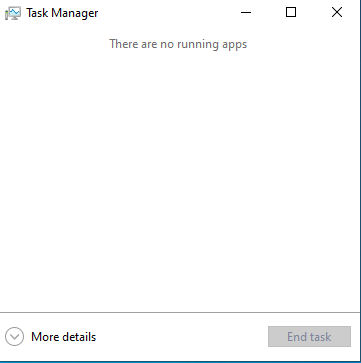Click the "Task Manager" title text
Viewport: 361px width, 363px height.
[x=62, y=13]
